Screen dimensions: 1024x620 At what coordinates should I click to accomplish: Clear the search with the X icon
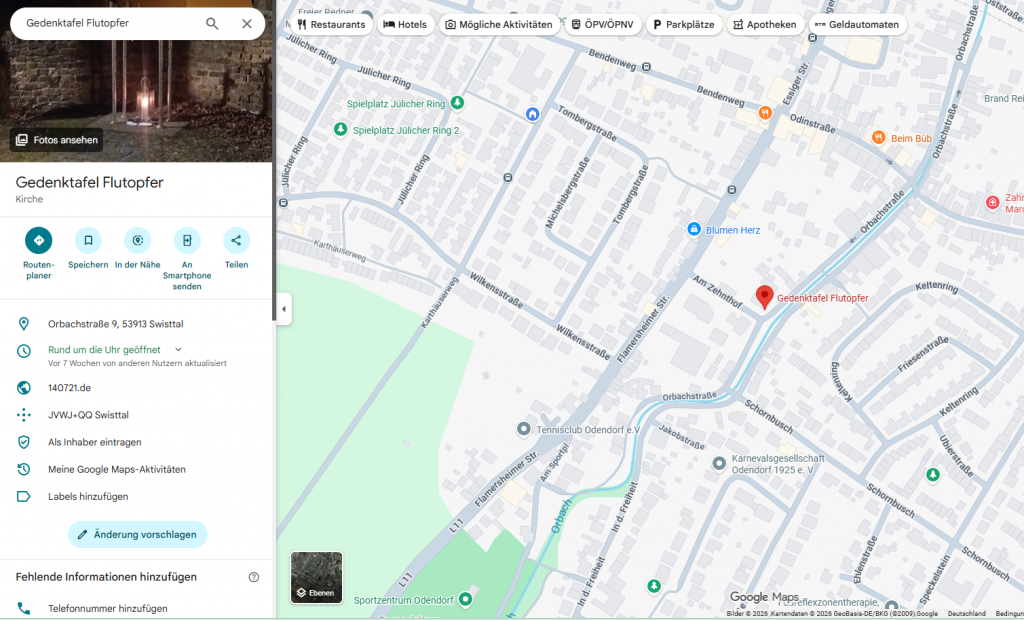[x=247, y=24]
